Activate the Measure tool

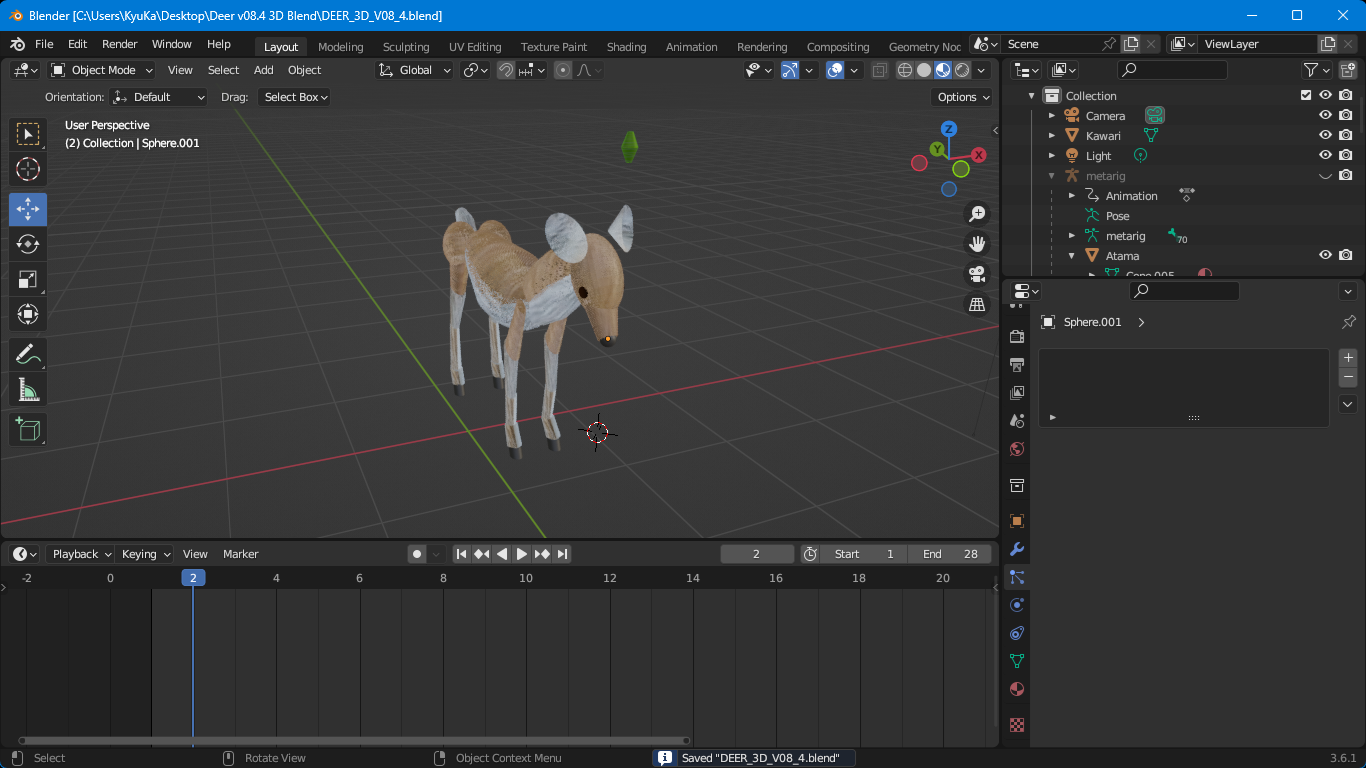tap(28, 389)
